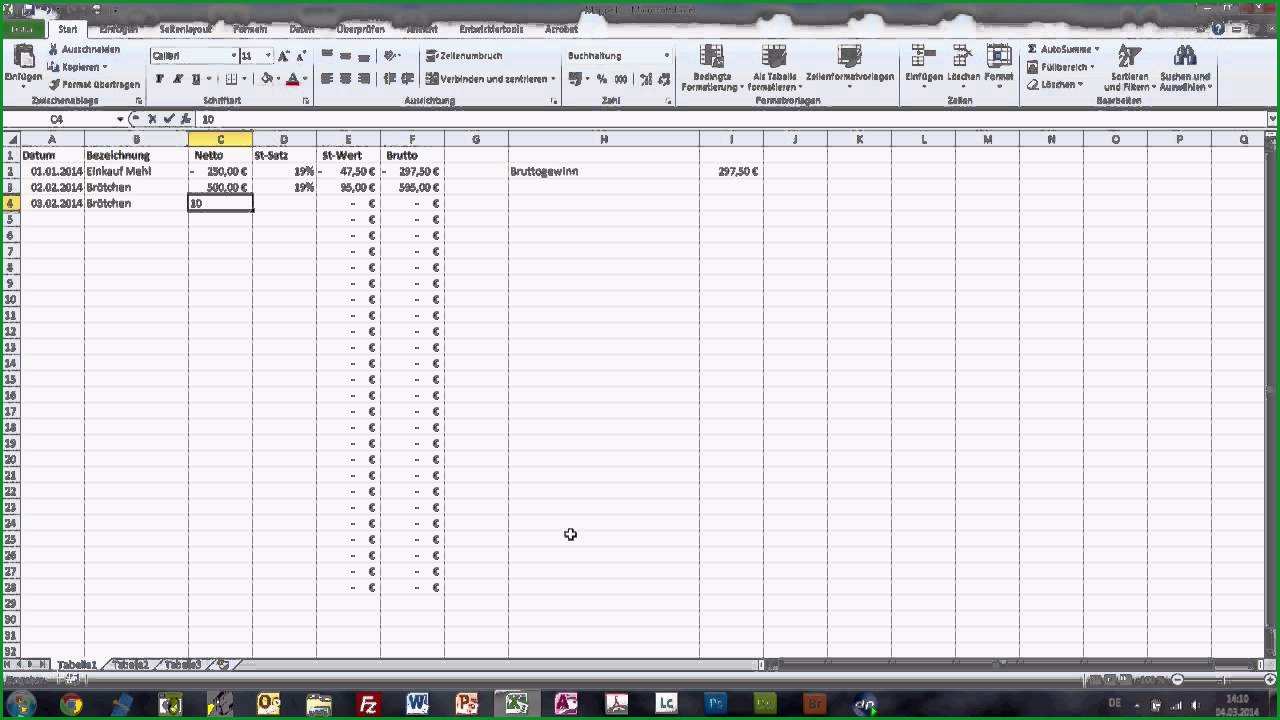Open Suchen und Auswählen menu

pyautogui.click(x=1185, y=68)
